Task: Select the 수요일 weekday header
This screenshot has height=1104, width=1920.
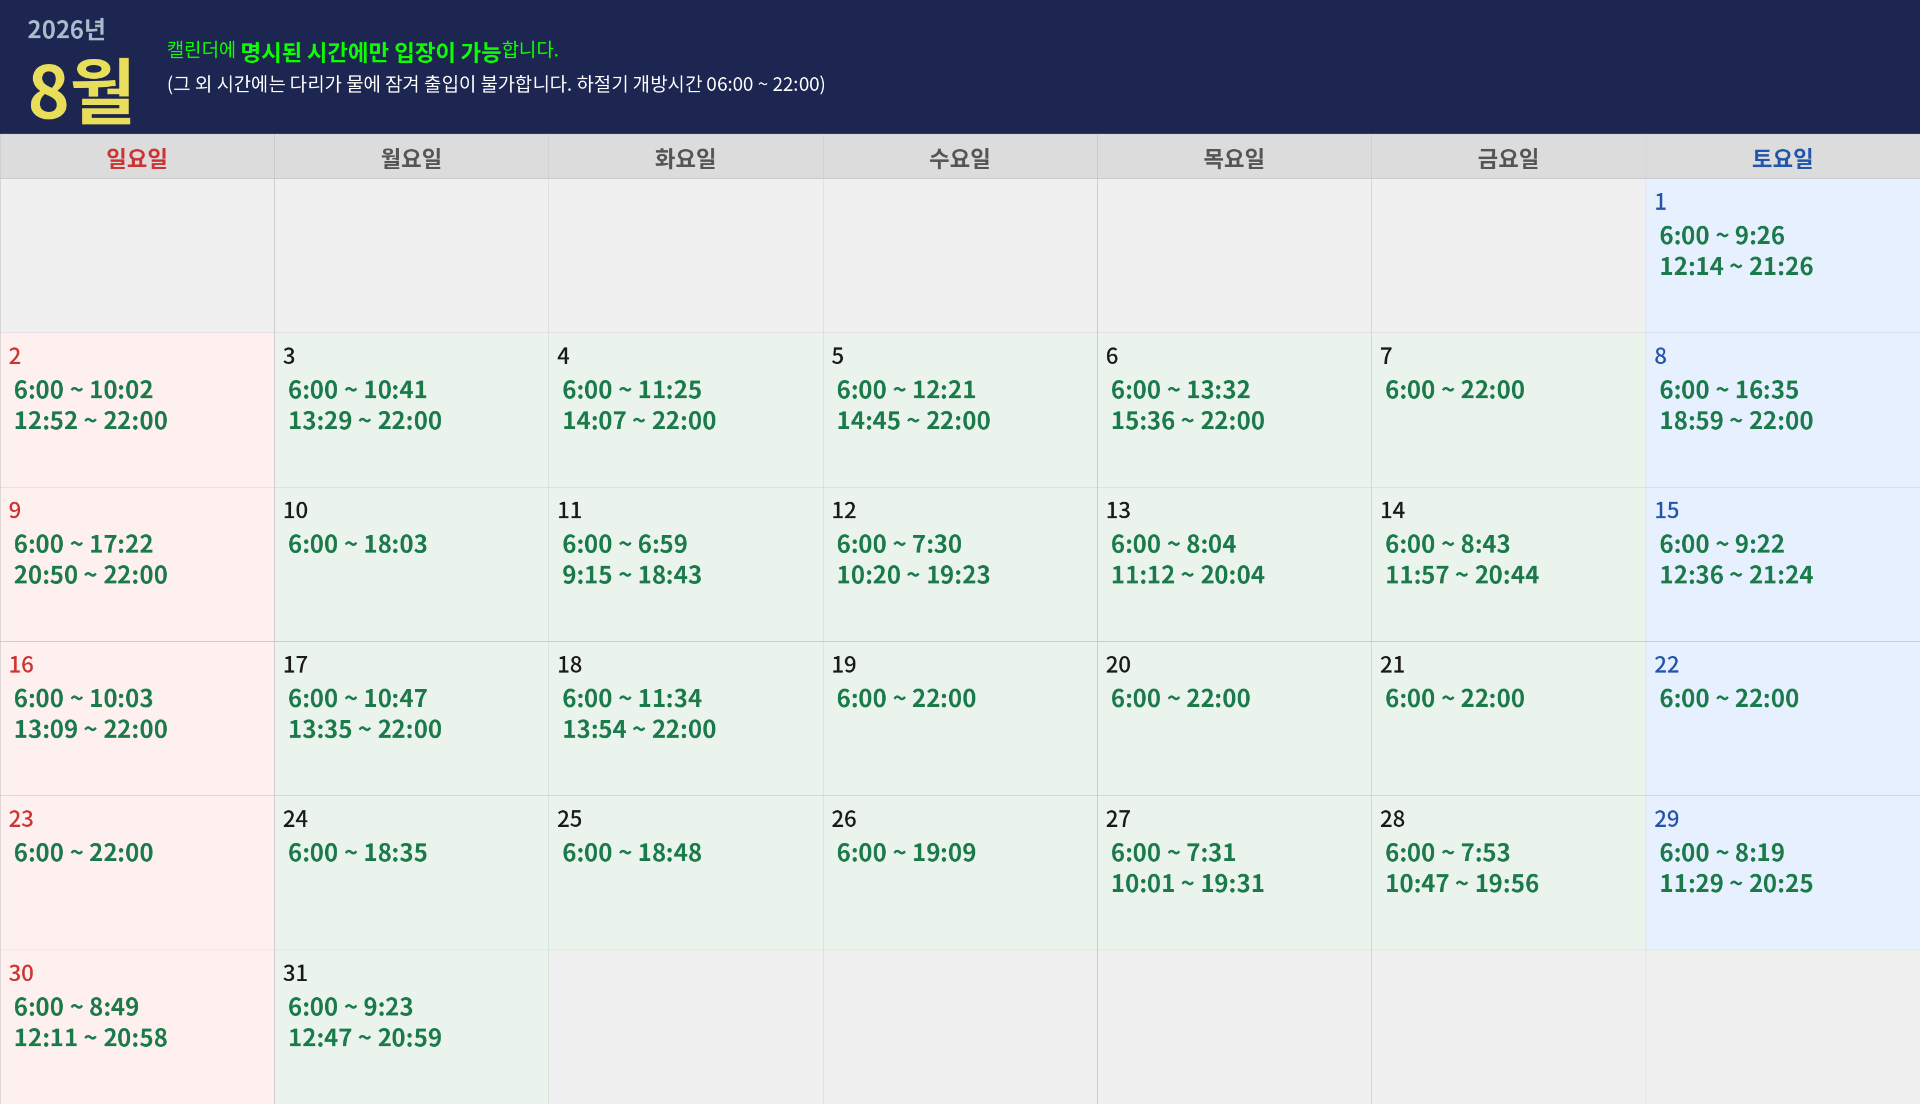Action: coord(960,158)
